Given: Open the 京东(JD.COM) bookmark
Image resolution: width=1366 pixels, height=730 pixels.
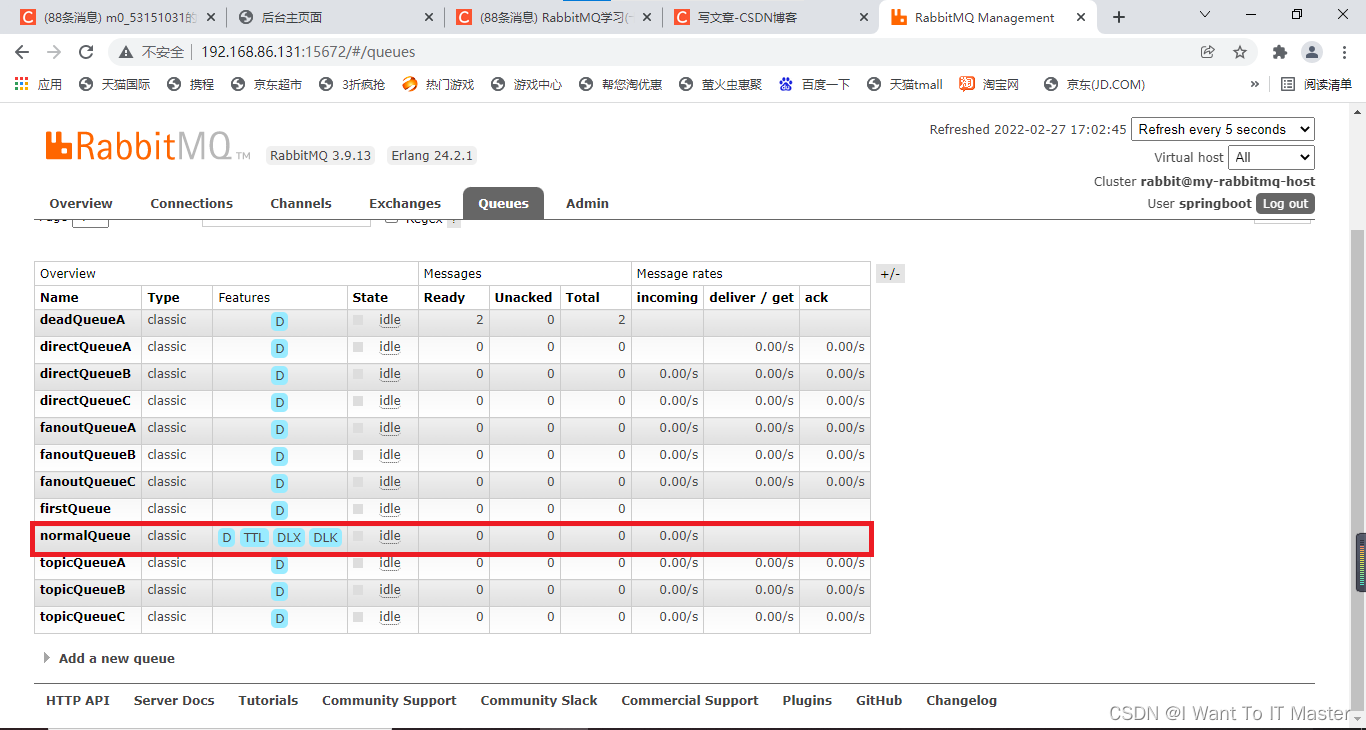Looking at the screenshot, I should point(1094,84).
